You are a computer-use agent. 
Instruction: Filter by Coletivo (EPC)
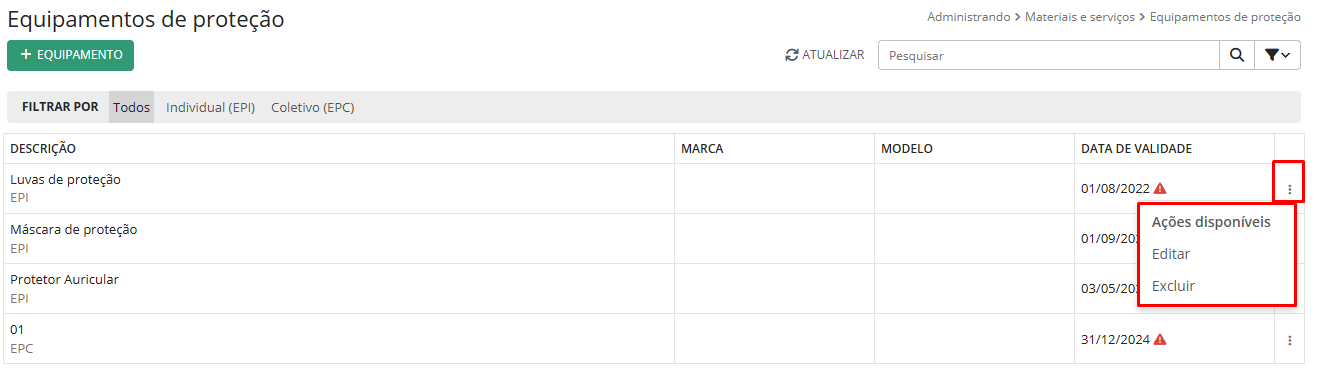[x=313, y=107]
